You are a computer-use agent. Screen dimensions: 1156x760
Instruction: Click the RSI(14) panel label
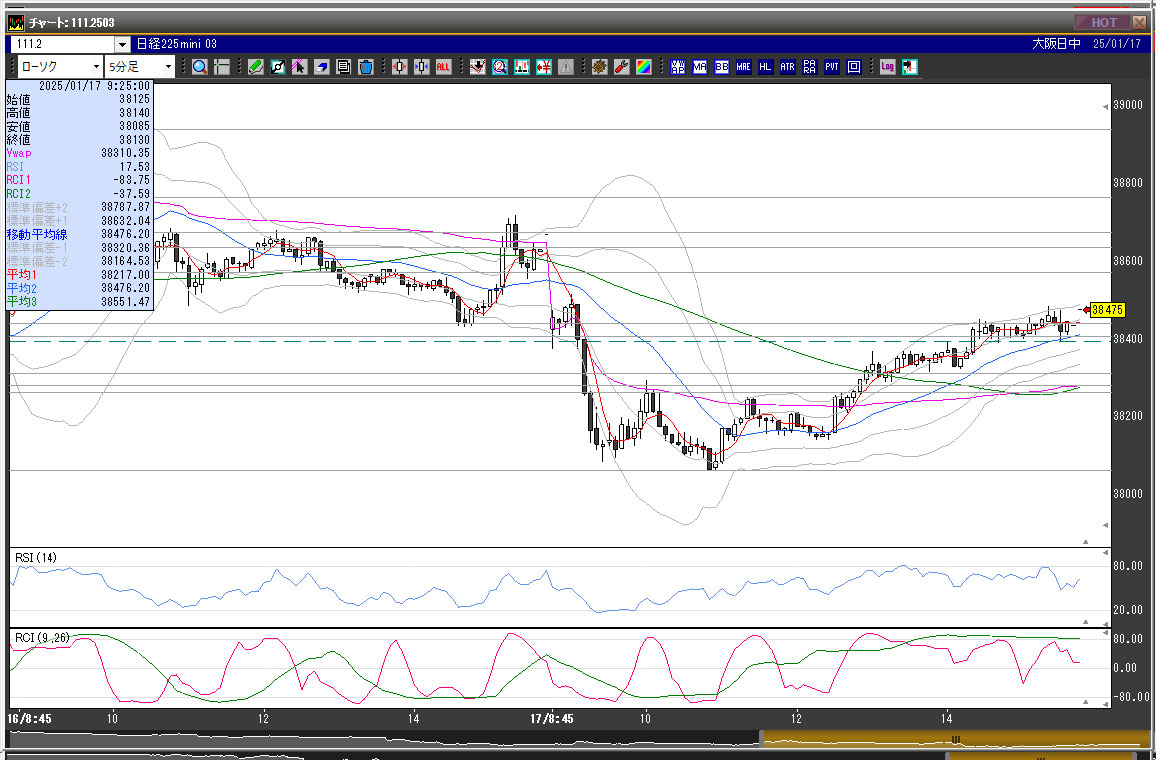tap(36, 557)
